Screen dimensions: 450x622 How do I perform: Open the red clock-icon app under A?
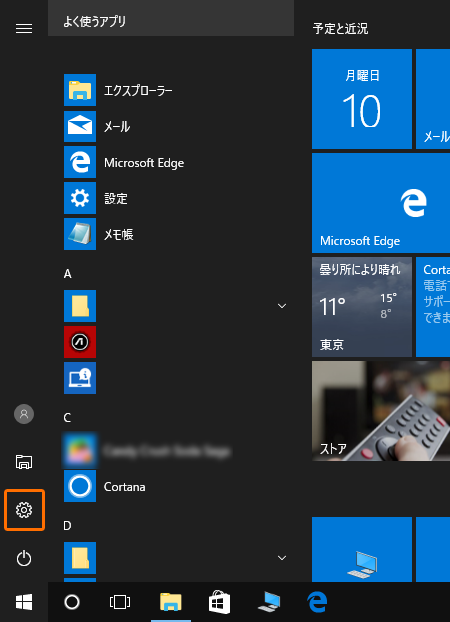[80, 342]
